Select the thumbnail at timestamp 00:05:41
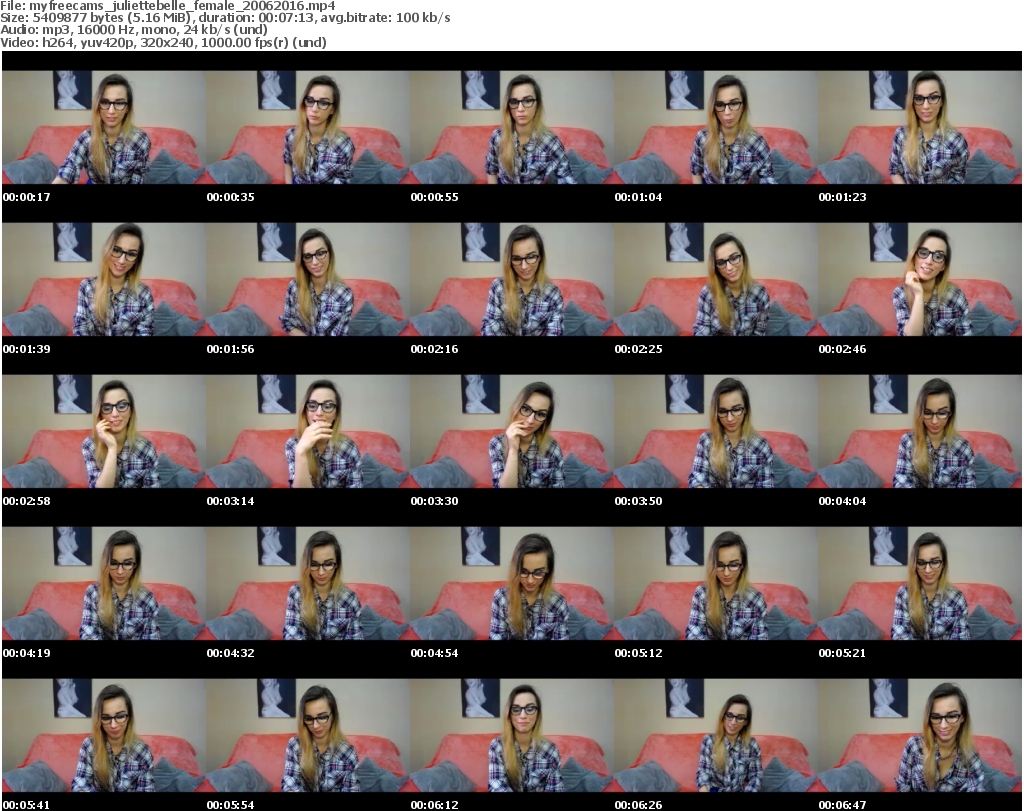1024x811 pixels. pyautogui.click(x=104, y=735)
